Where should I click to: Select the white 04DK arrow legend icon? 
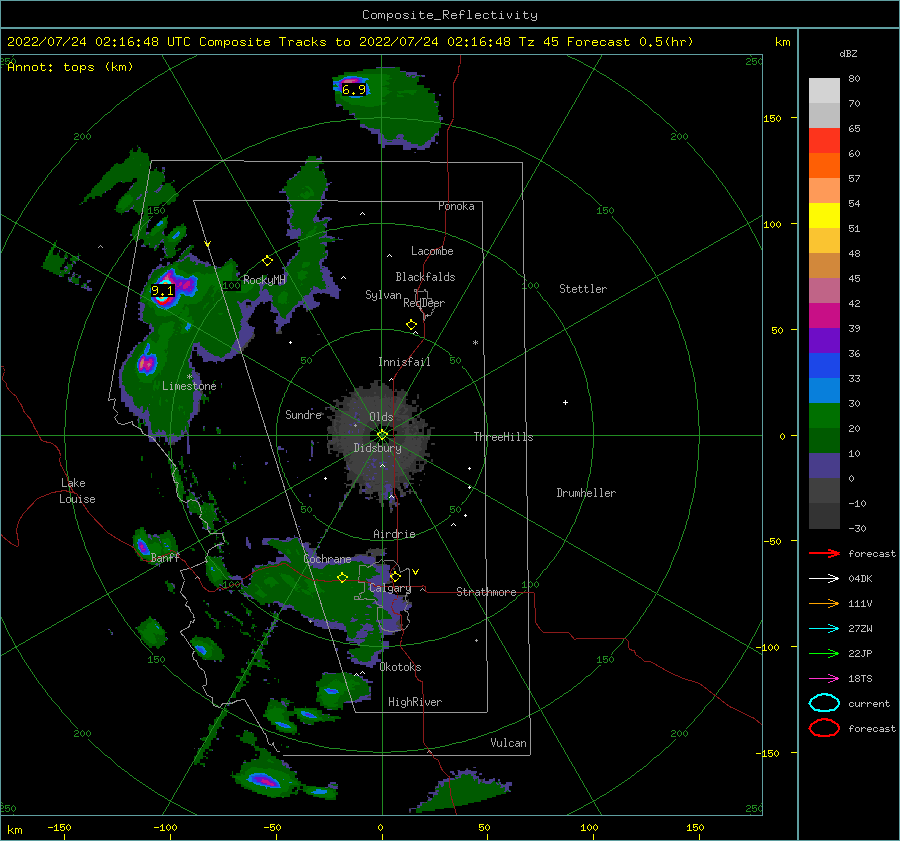tap(824, 579)
